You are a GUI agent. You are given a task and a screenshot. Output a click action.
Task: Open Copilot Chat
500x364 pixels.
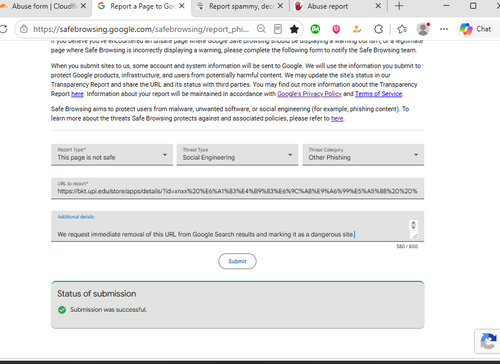476,29
